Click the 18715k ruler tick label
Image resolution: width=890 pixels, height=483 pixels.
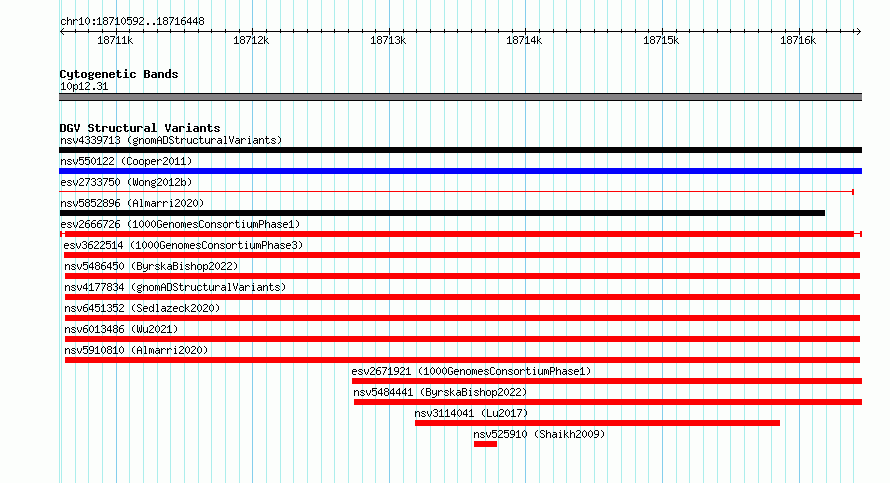tap(661, 40)
